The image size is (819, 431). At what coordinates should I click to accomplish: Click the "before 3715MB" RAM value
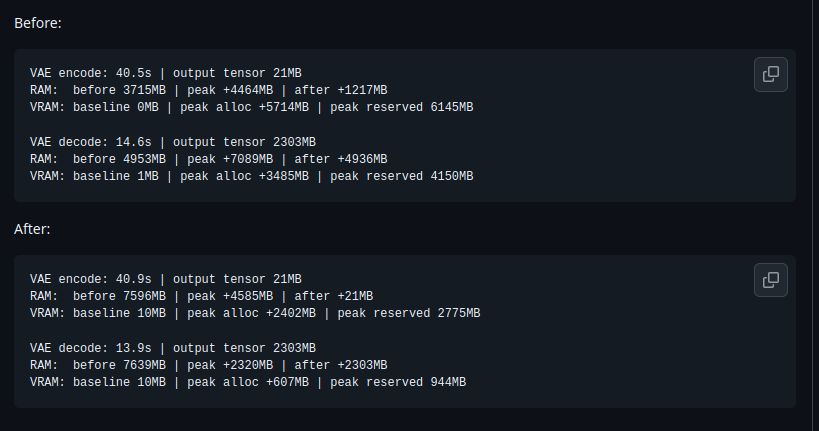coord(120,90)
